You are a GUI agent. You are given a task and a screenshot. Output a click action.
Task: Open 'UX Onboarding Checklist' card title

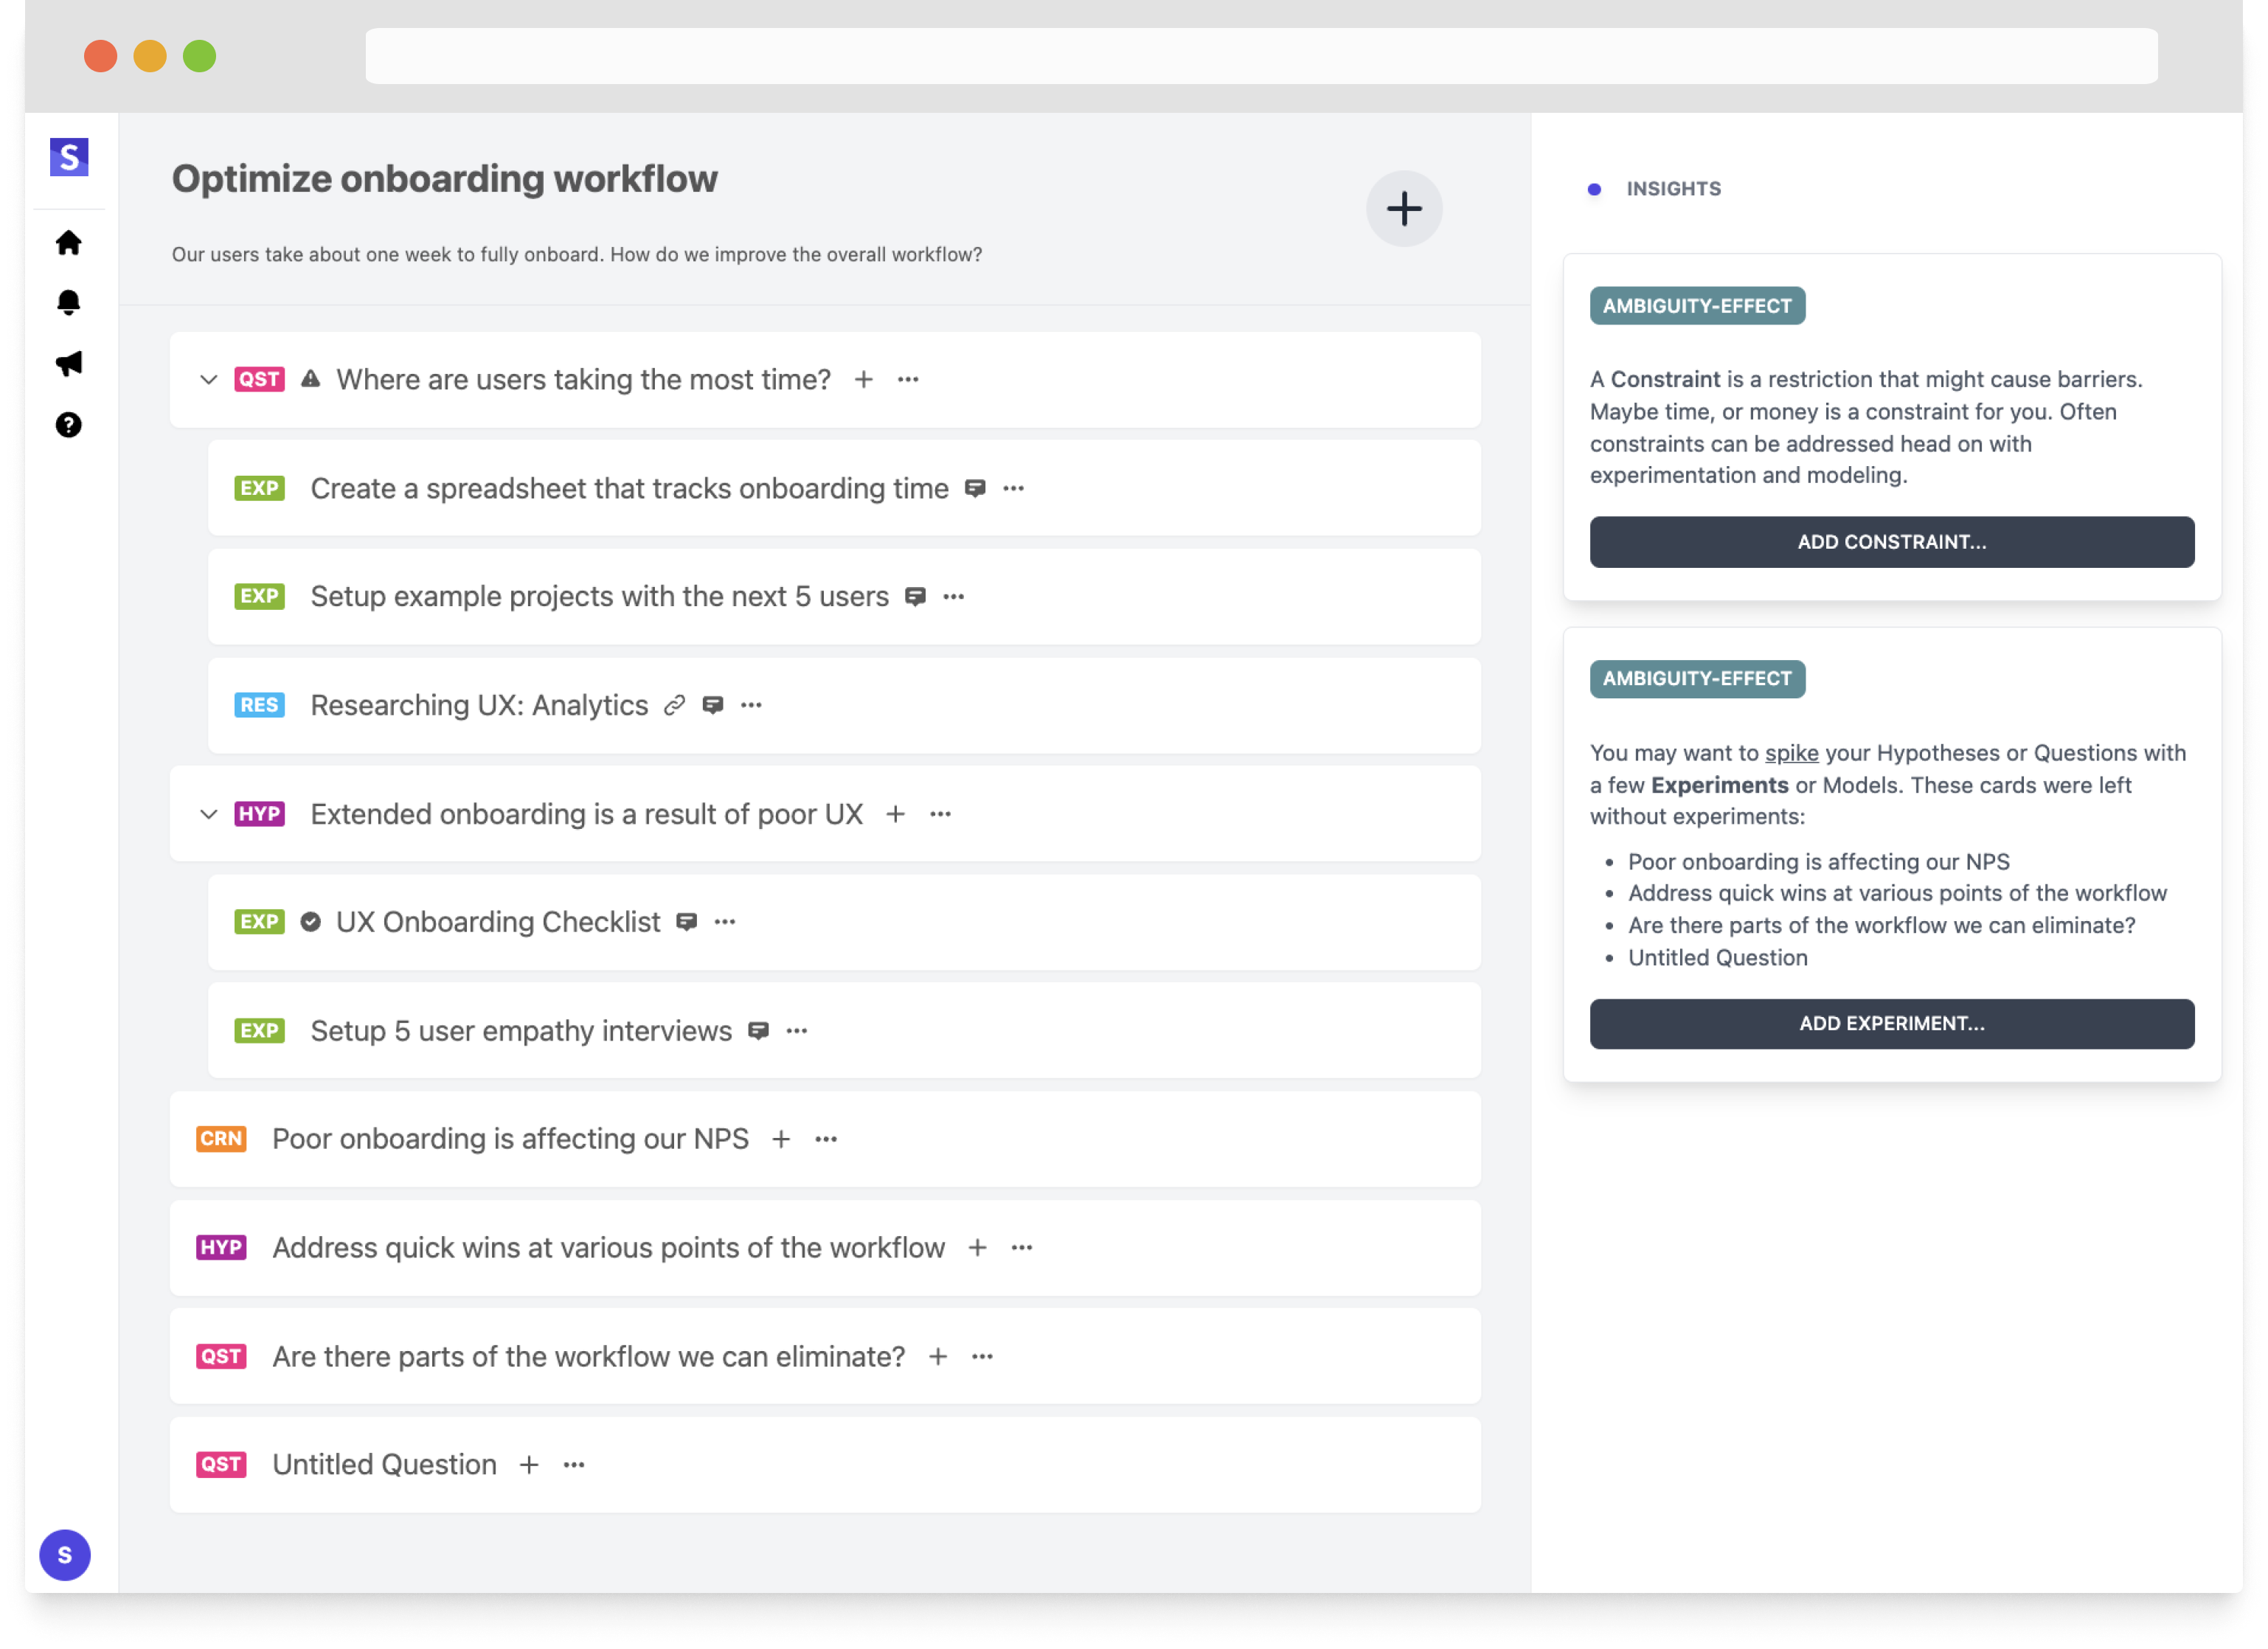(498, 922)
